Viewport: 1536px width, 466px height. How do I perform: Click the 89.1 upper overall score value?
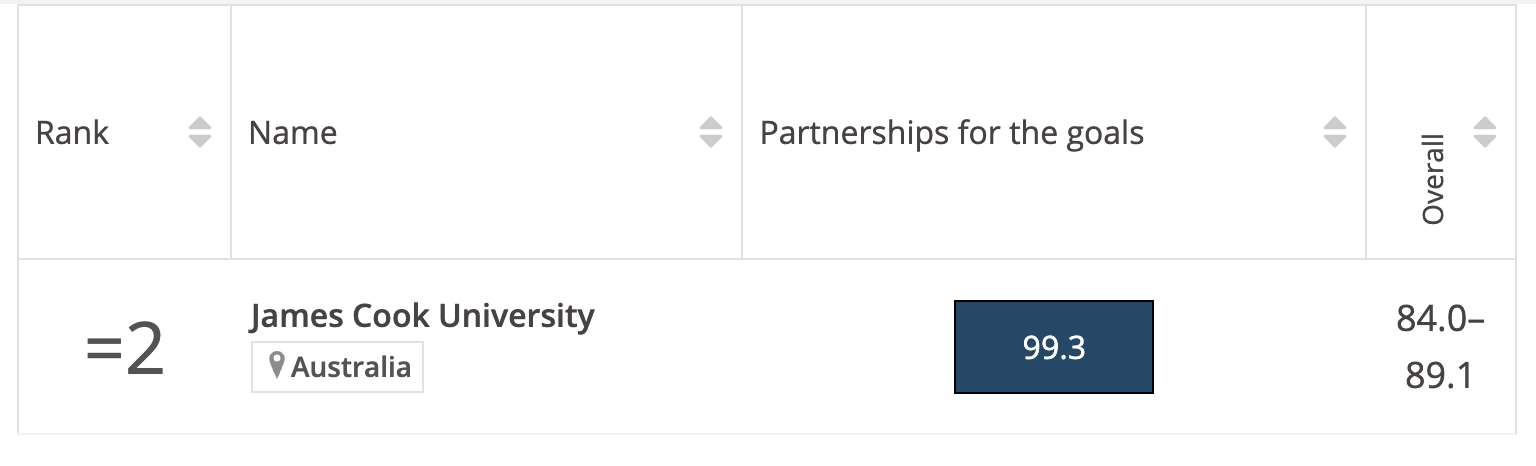click(x=1438, y=375)
